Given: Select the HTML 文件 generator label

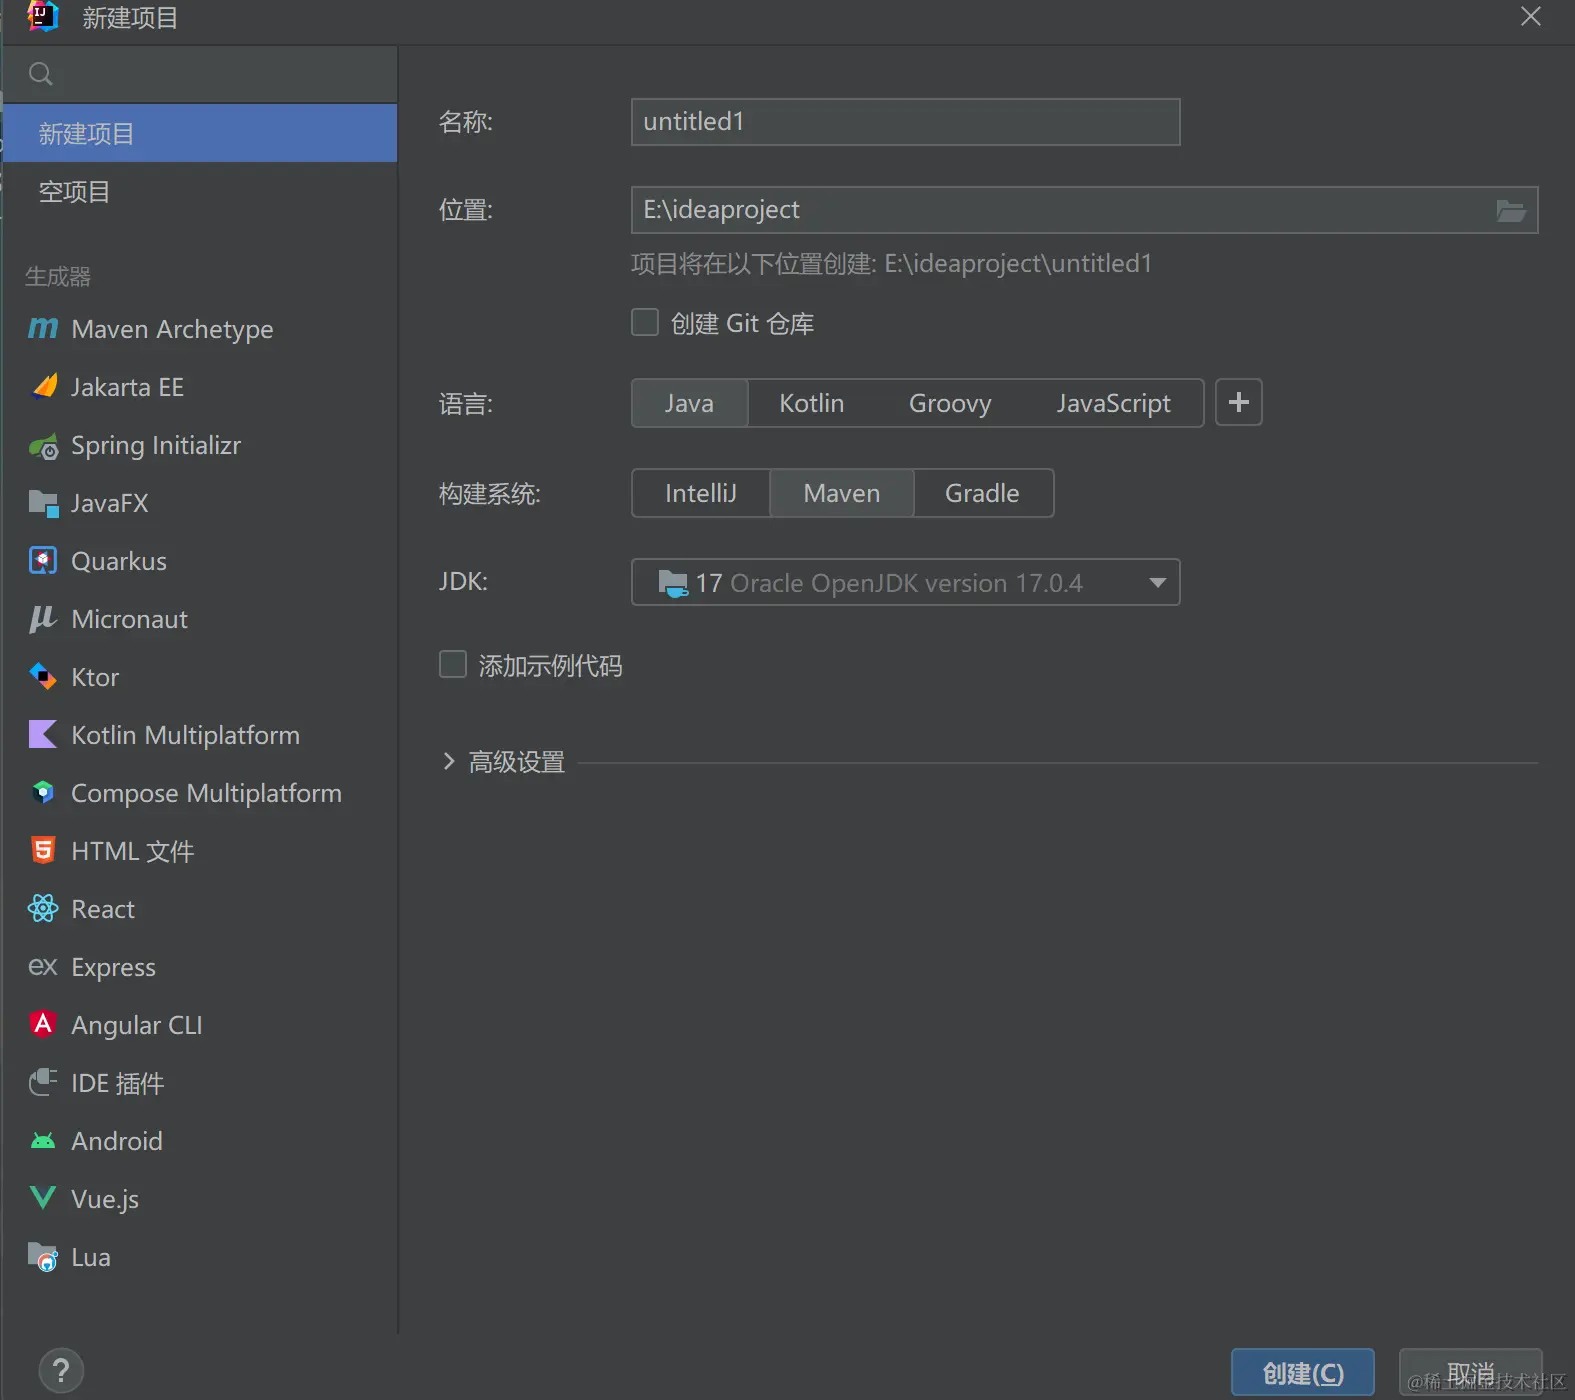Looking at the screenshot, I should click(x=133, y=851).
